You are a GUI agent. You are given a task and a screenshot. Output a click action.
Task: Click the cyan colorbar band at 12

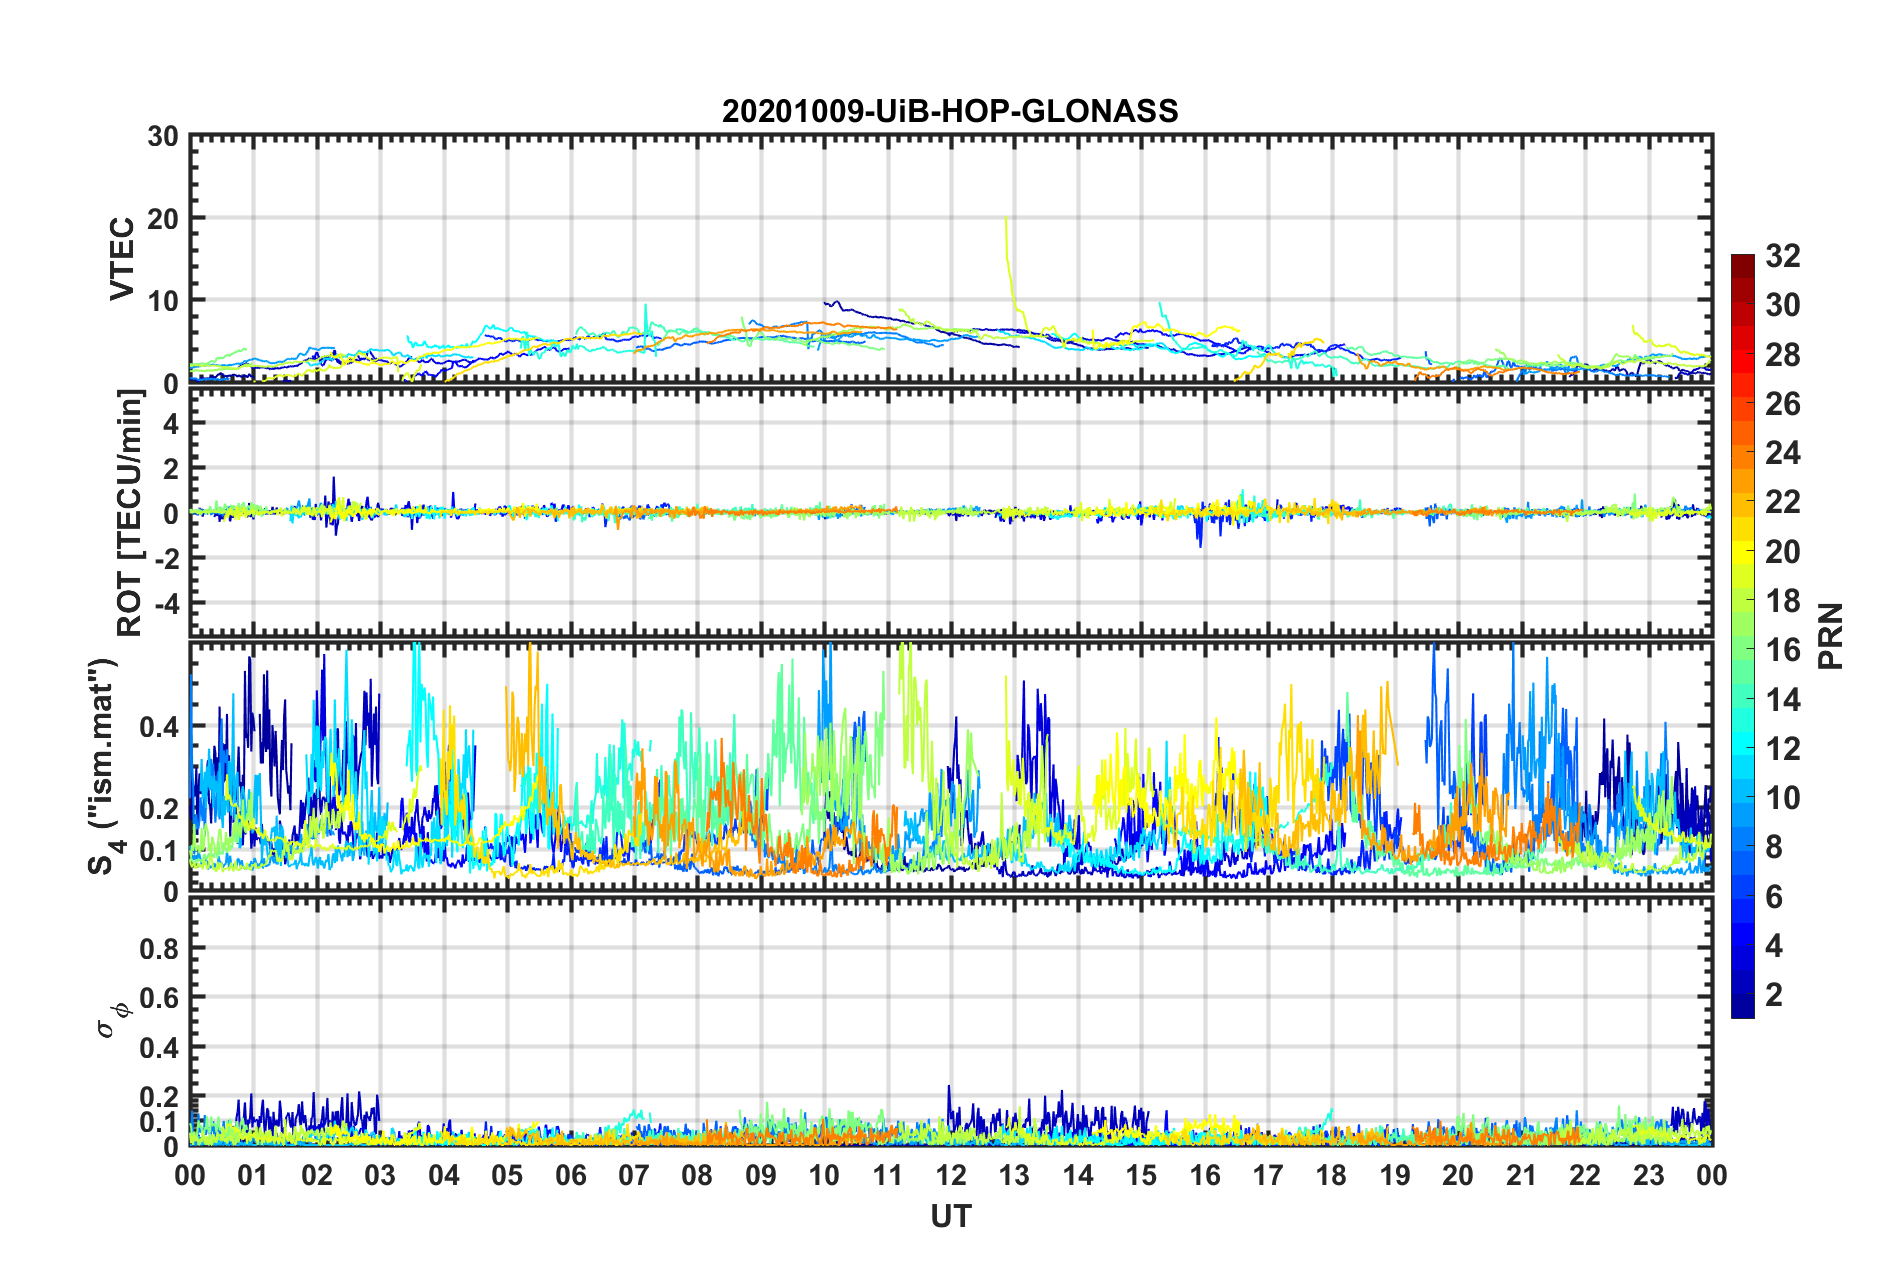(1743, 749)
